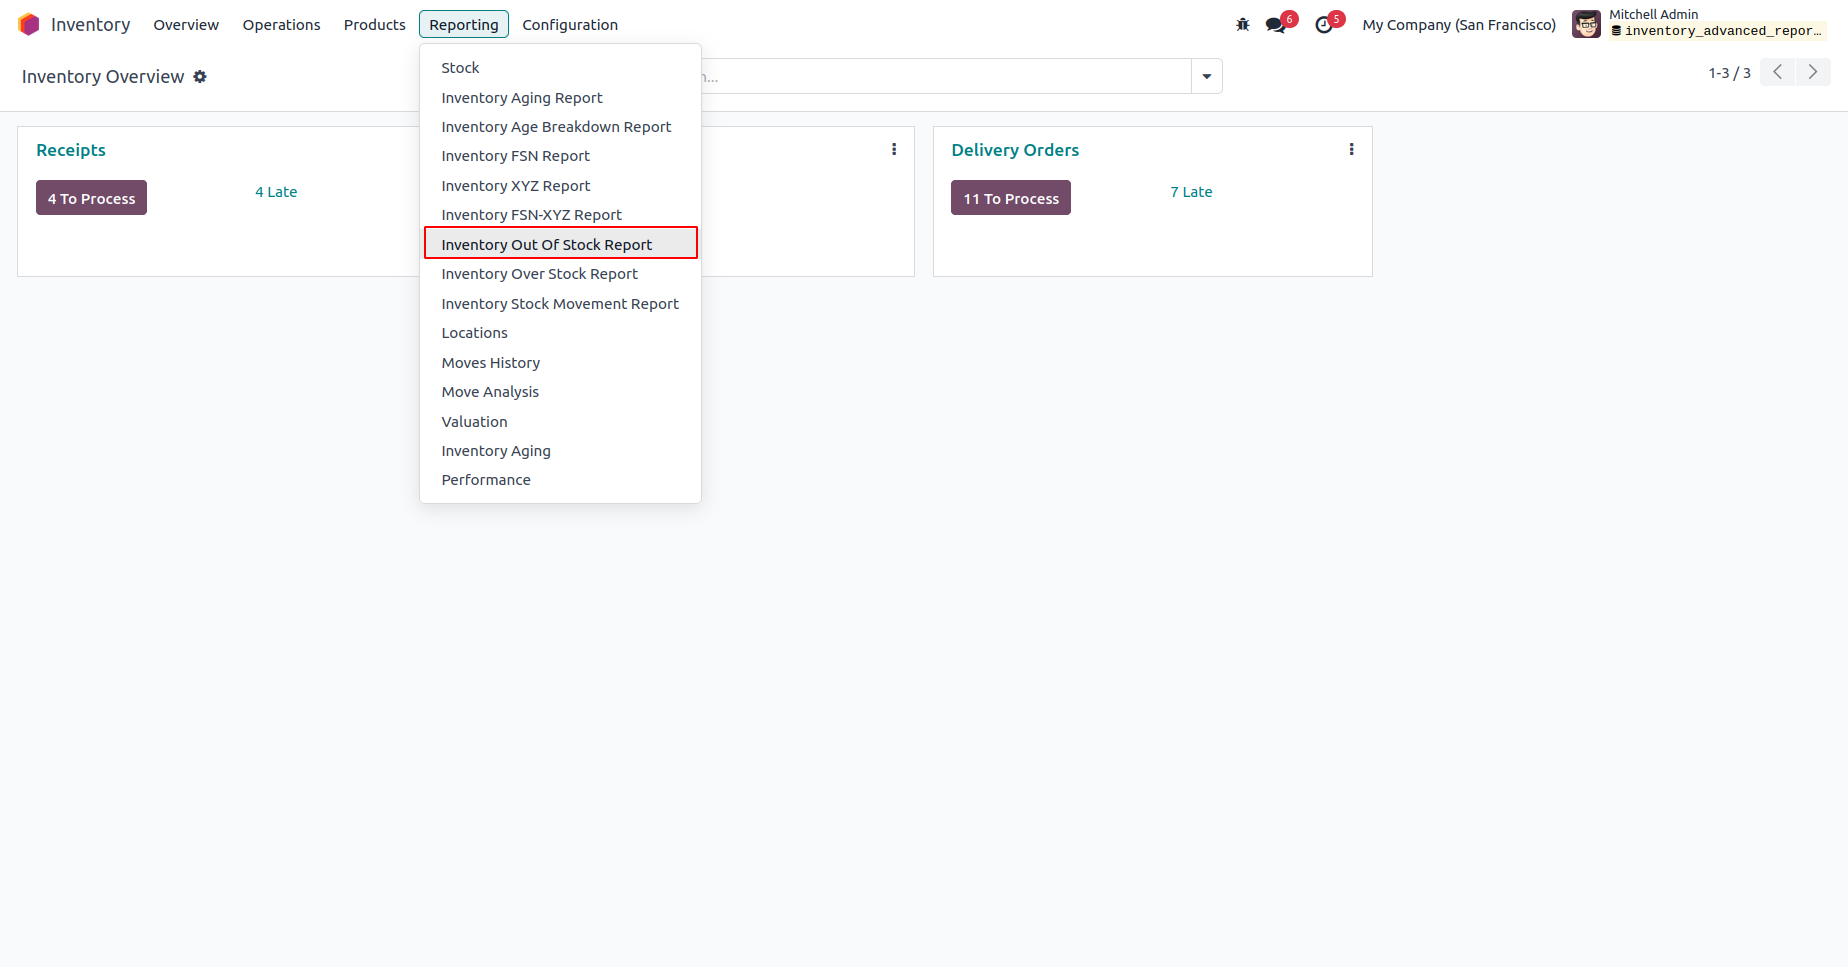Select Inventory Stock Movement Report
The height and width of the screenshot is (967, 1848).
tap(560, 304)
